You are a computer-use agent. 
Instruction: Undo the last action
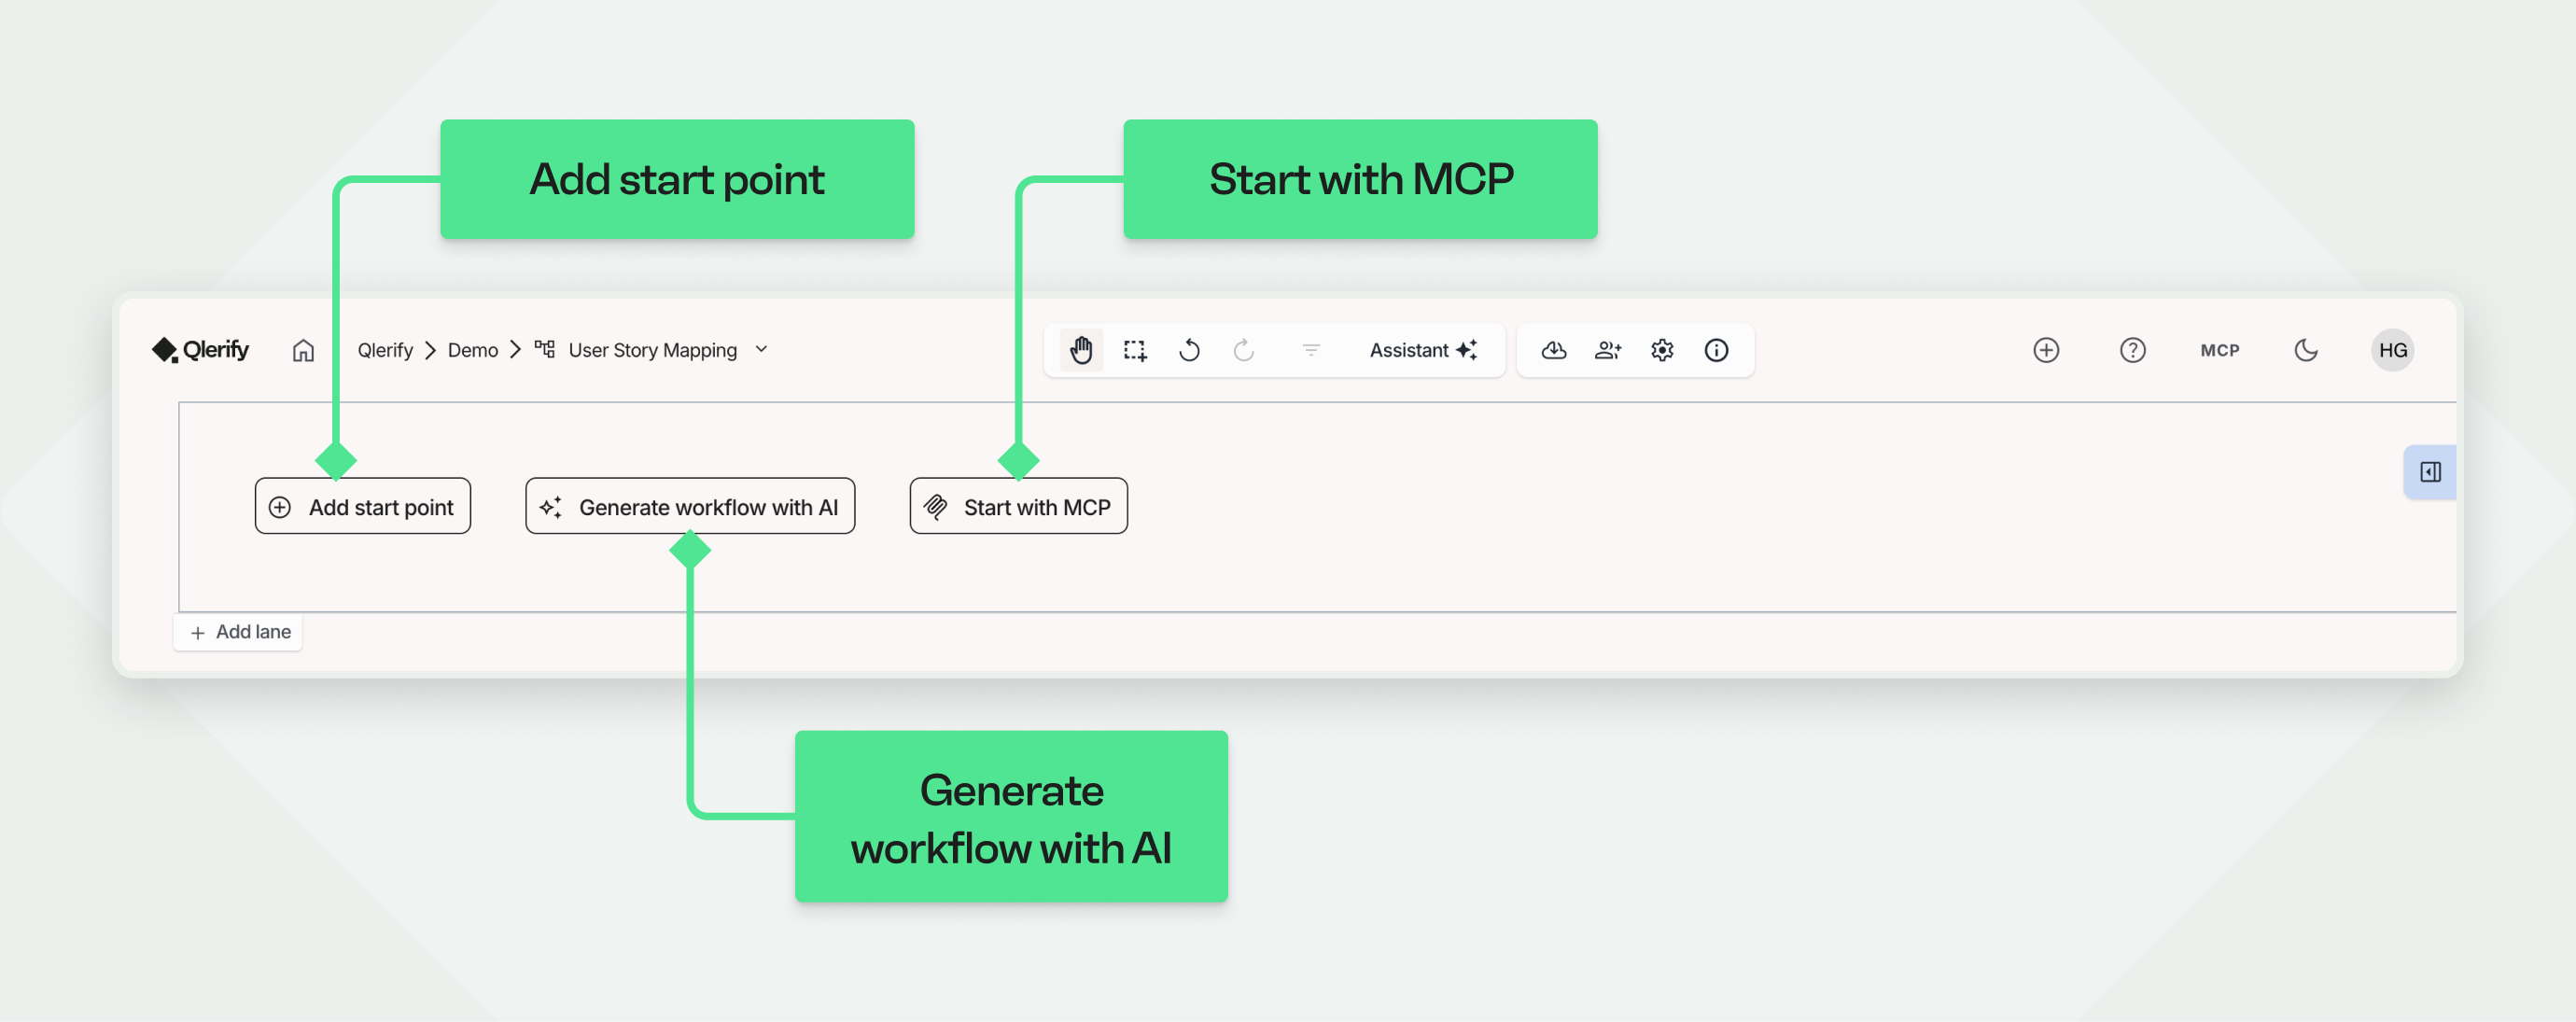pyautogui.click(x=1189, y=350)
